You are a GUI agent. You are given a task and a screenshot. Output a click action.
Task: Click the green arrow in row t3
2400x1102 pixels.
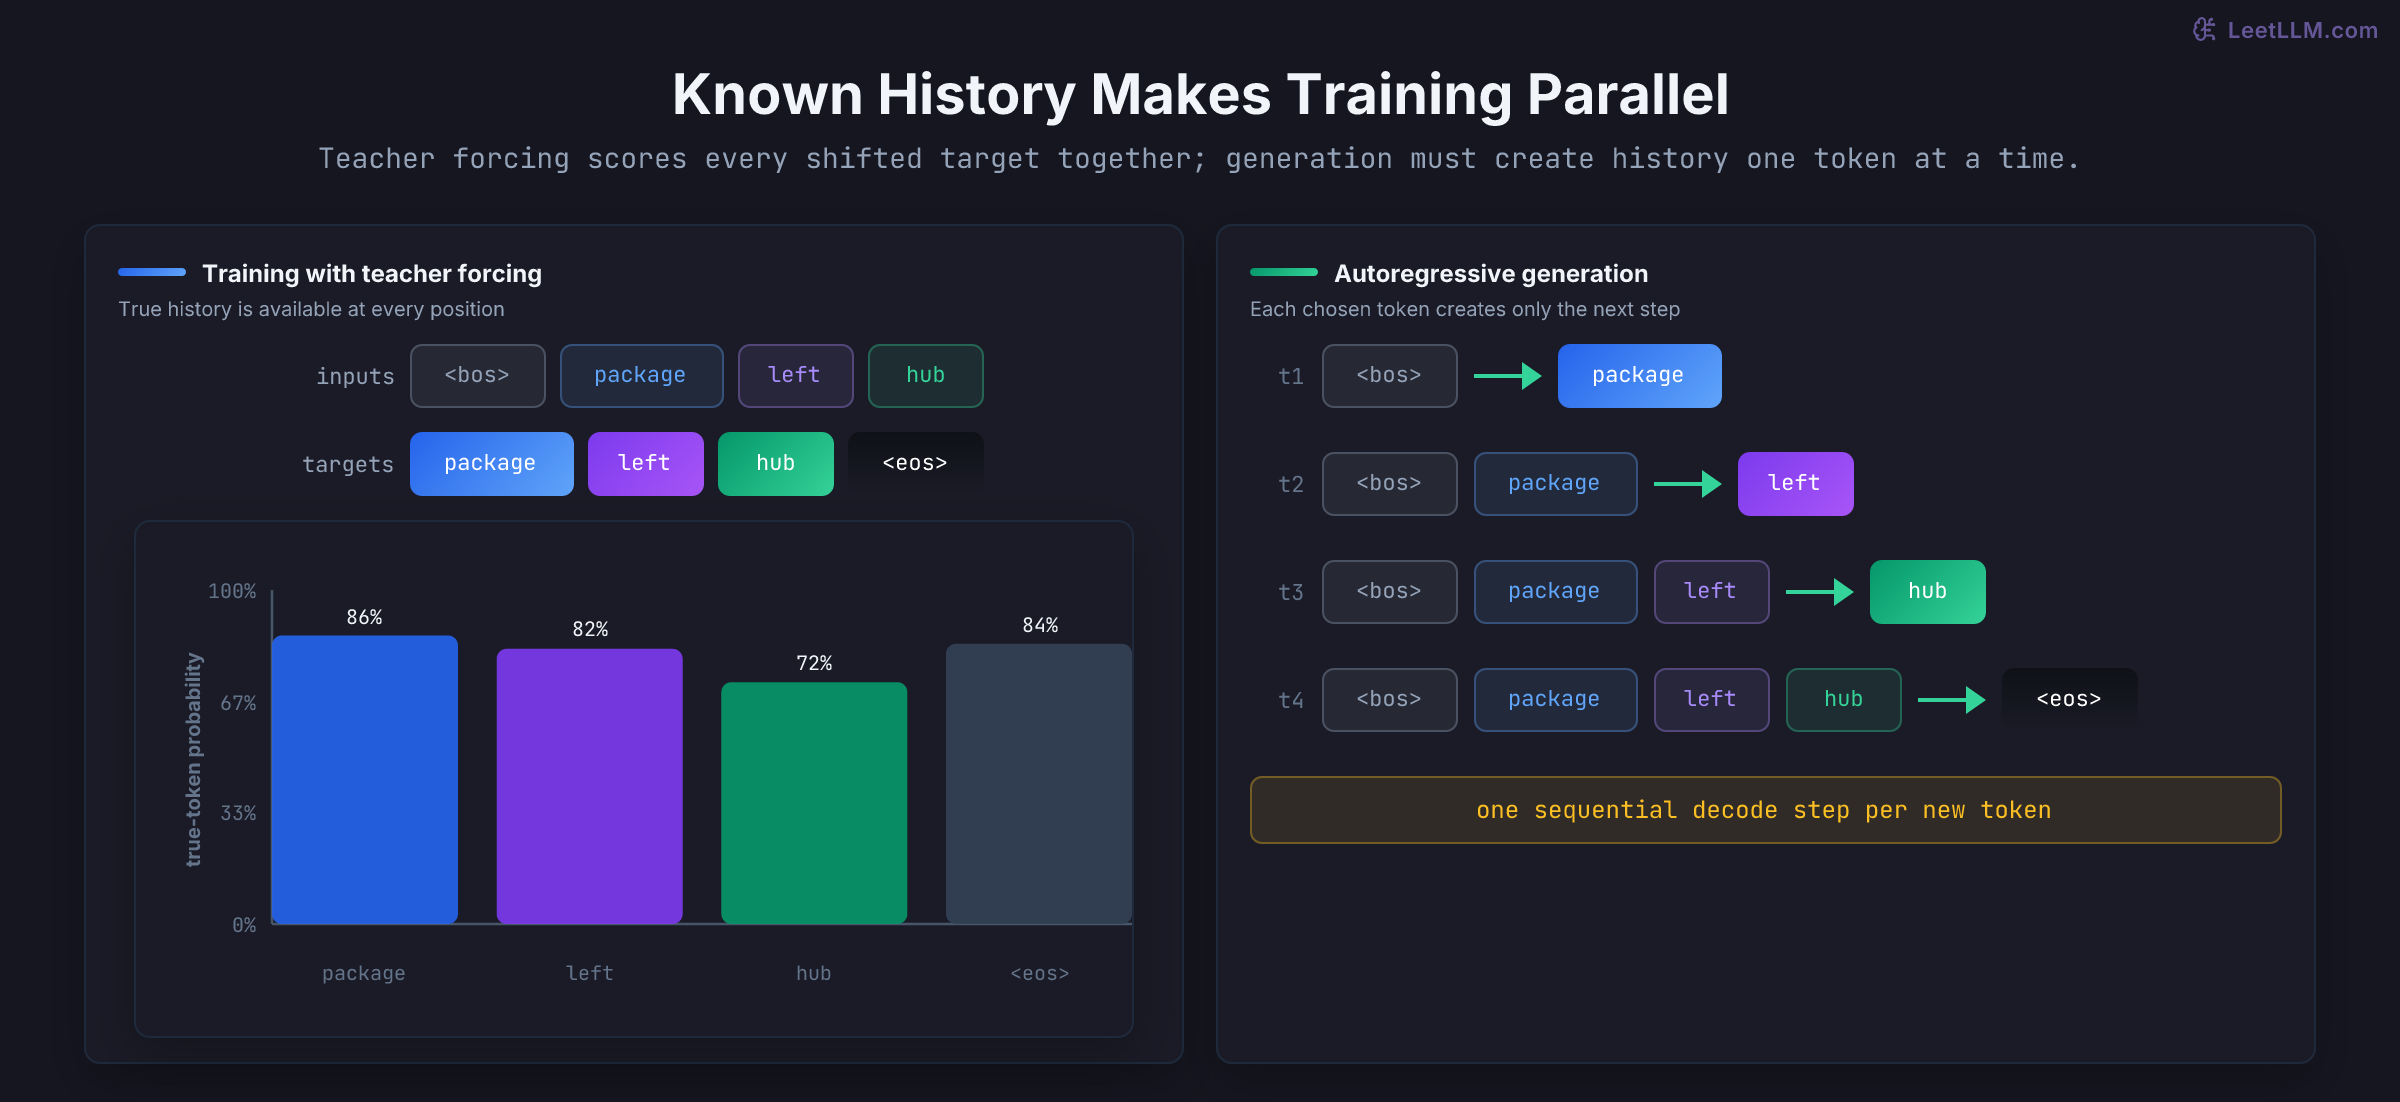(1820, 592)
